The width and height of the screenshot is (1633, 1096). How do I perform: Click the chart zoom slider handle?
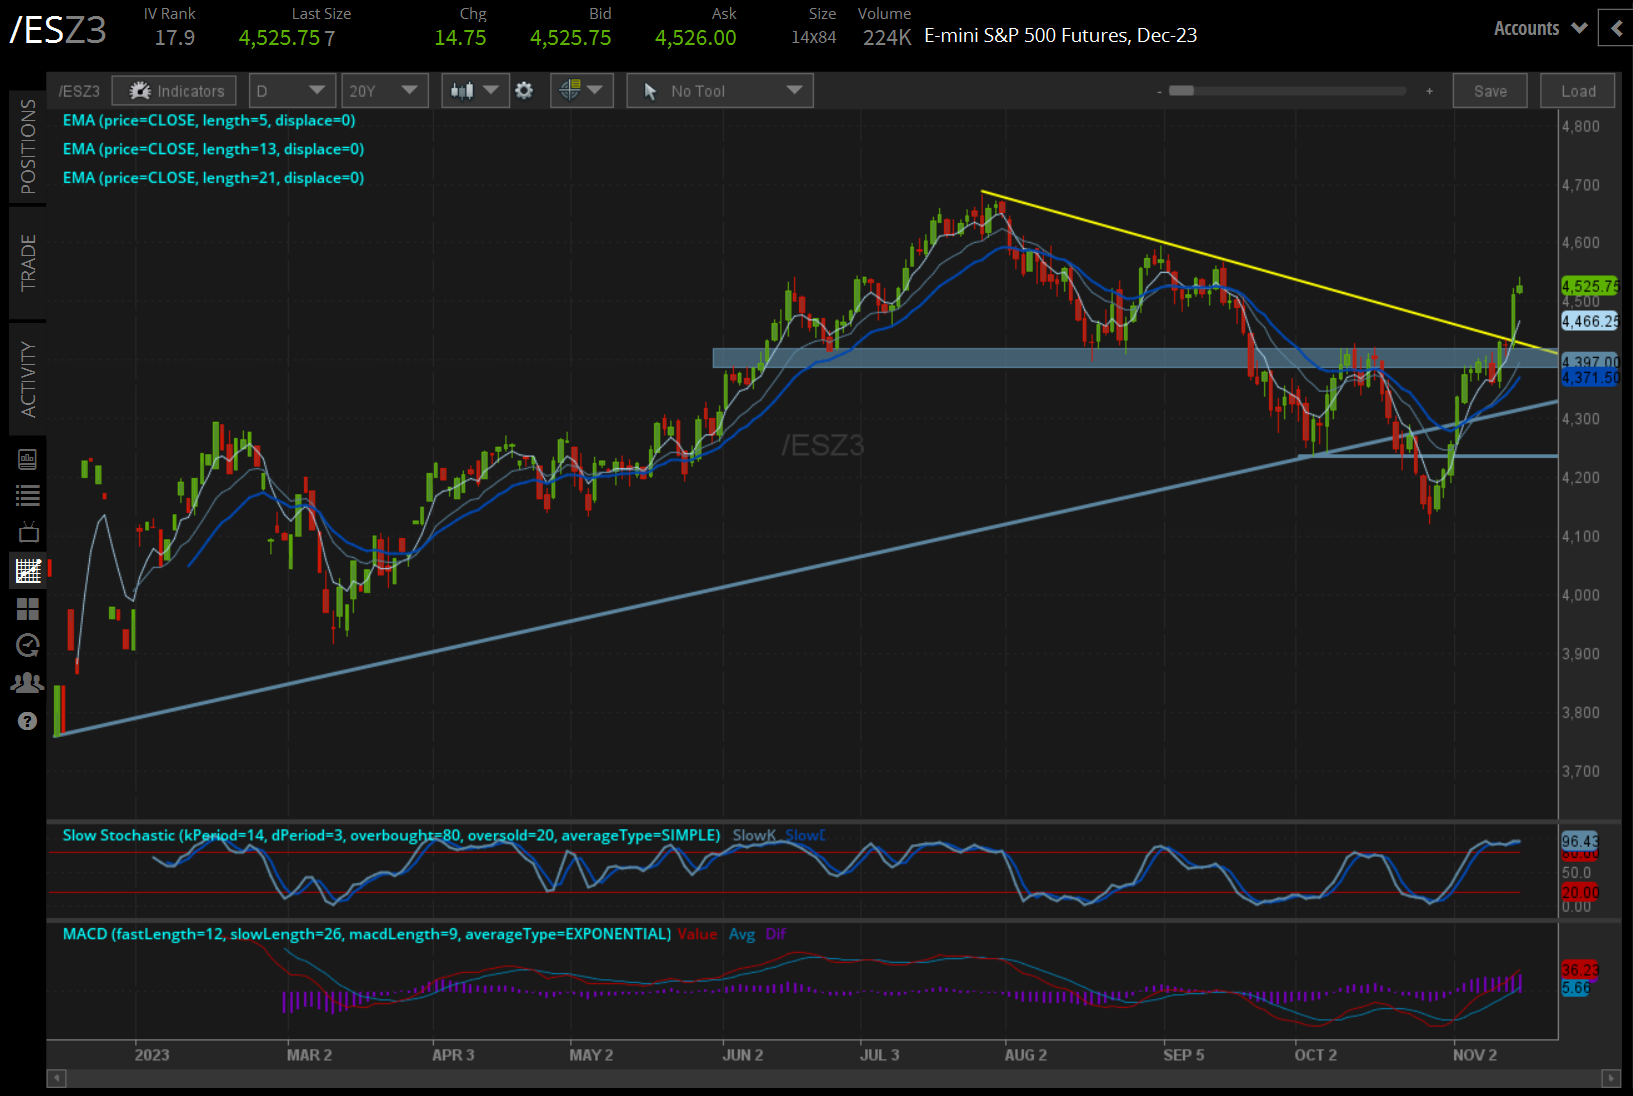pos(1181,91)
